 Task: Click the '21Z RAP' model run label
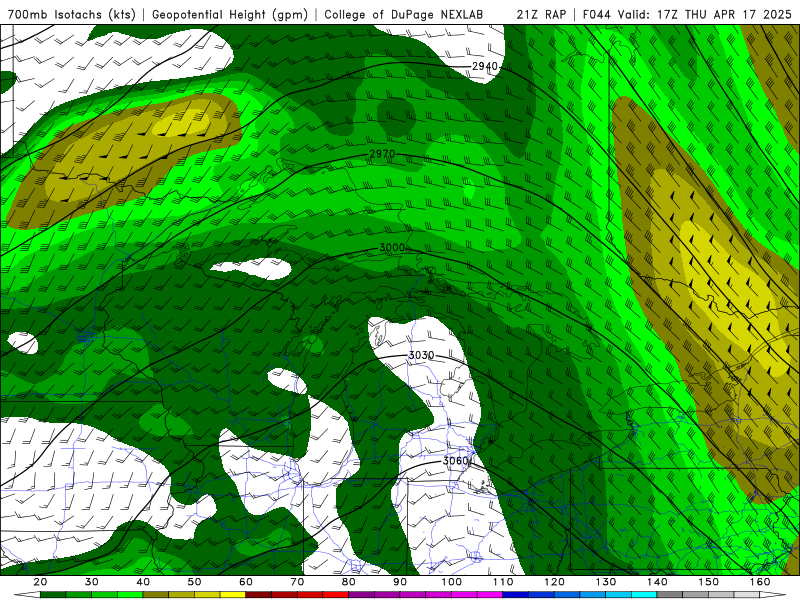pyautogui.click(x=541, y=15)
